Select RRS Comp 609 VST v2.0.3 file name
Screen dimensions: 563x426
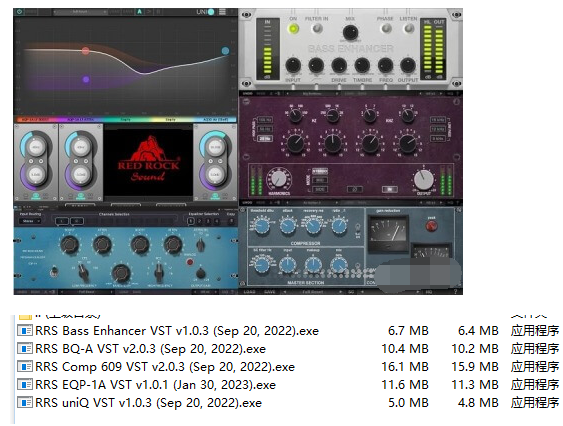[165, 367]
